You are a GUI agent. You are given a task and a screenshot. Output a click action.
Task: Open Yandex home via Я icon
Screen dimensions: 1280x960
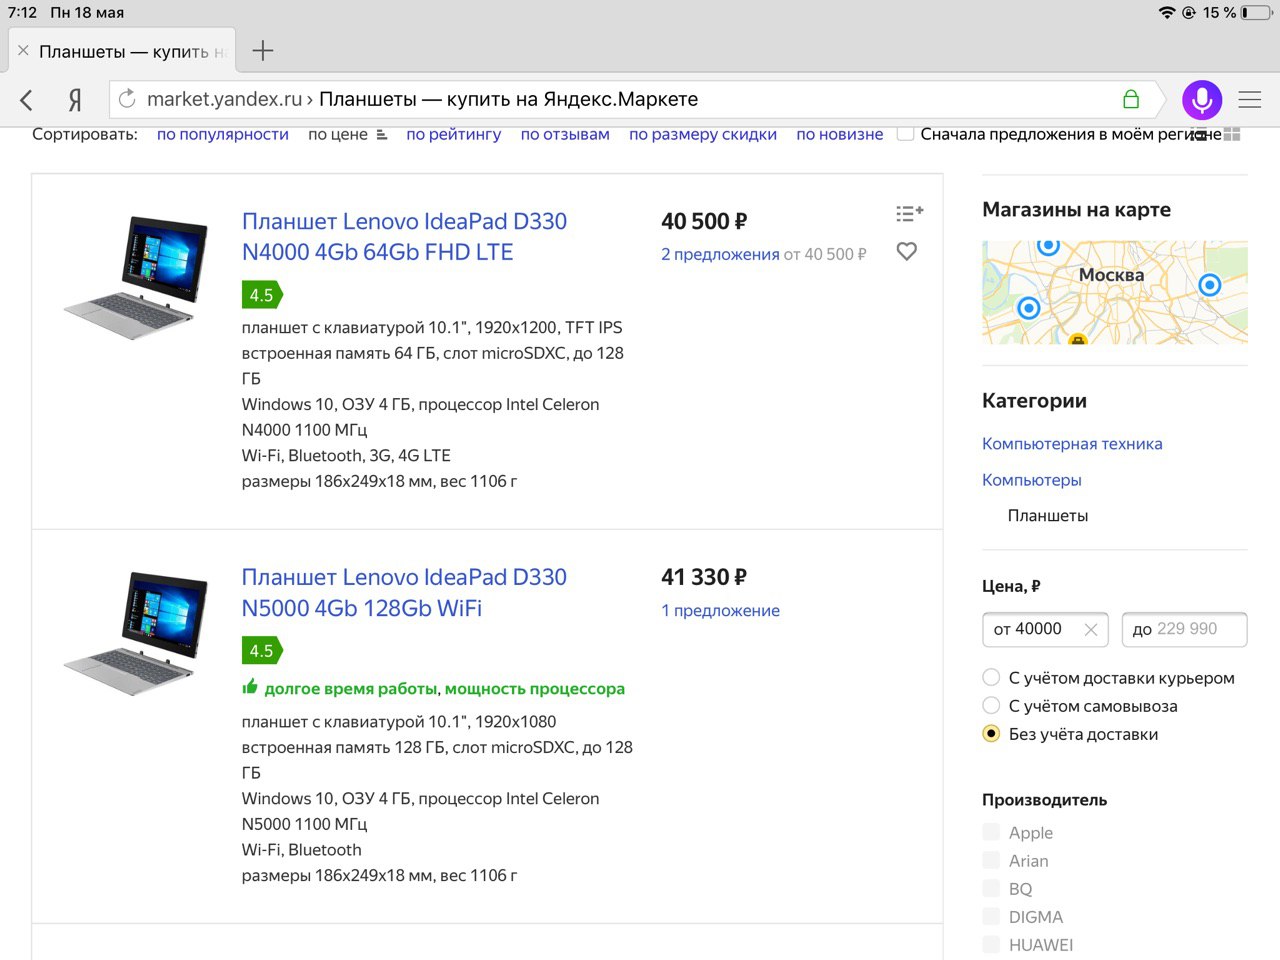pos(75,99)
